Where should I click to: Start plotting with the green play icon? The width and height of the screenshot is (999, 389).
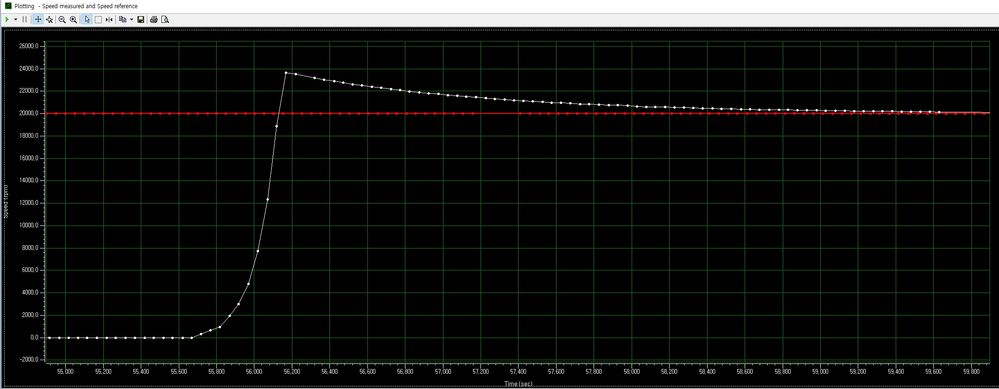(x=7, y=20)
